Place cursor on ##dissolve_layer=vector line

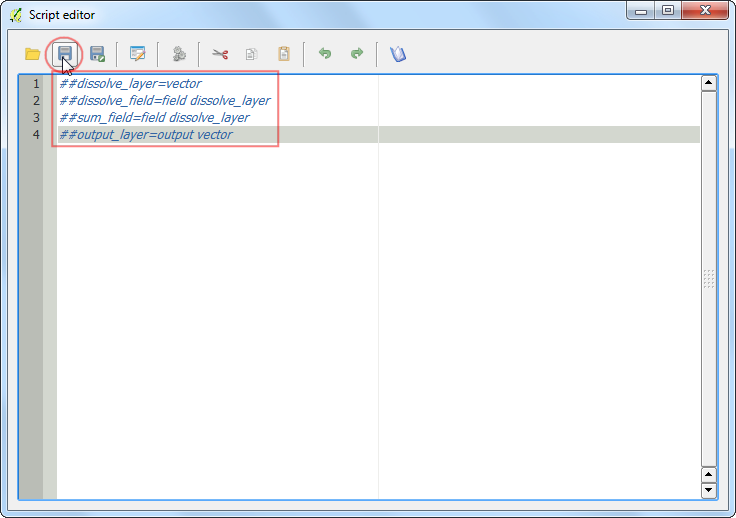130,84
